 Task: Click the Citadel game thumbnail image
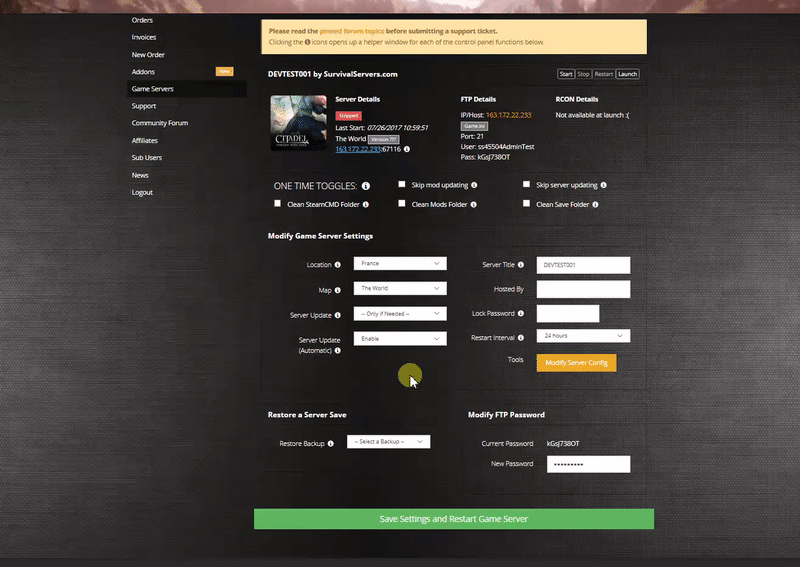(x=298, y=122)
